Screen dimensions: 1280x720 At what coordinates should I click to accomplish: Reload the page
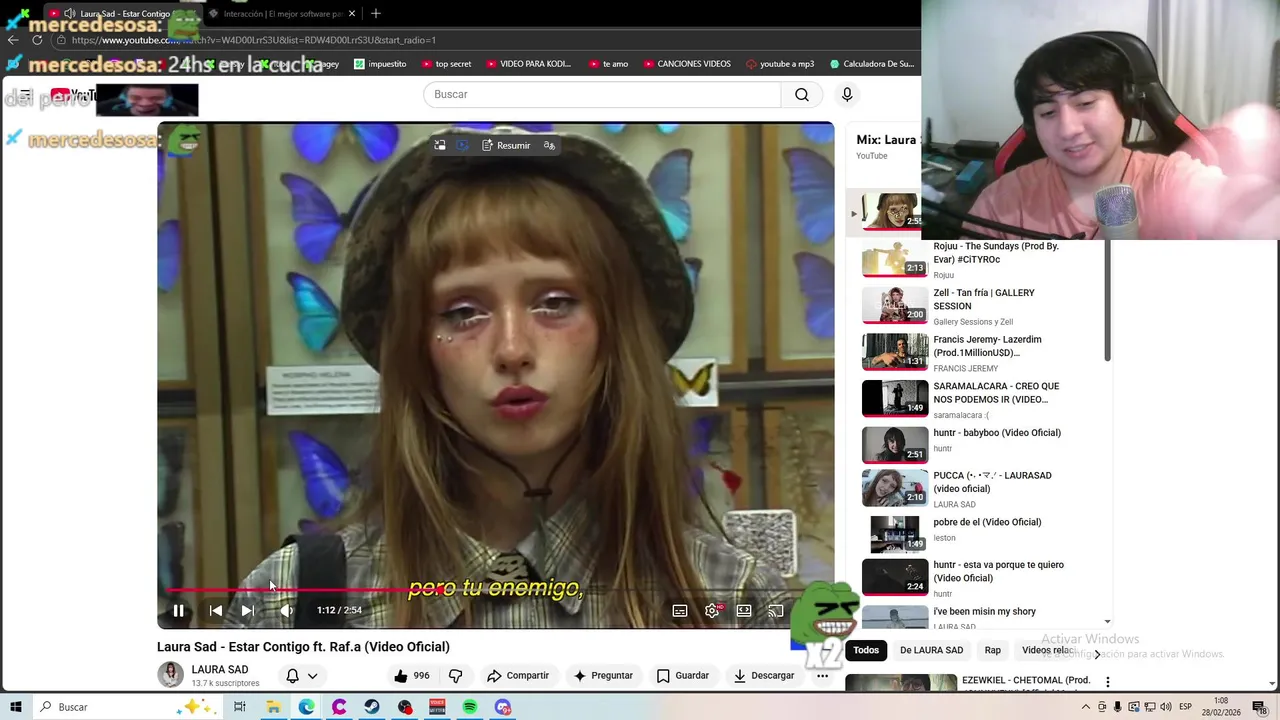(37, 40)
